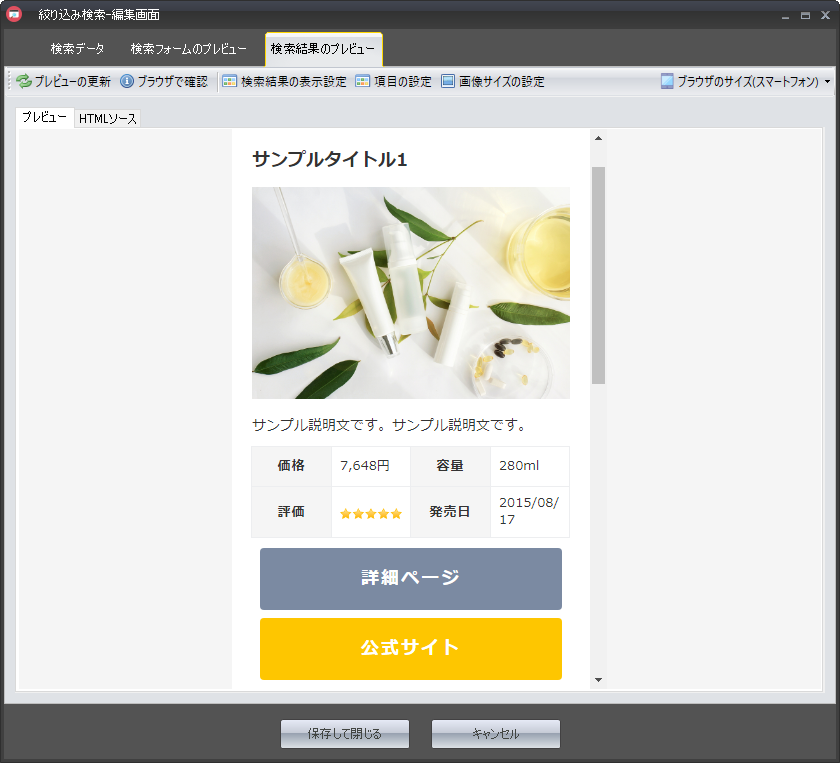Click the preview's vertical scrollbar thumb
The height and width of the screenshot is (763, 840).
(598, 275)
